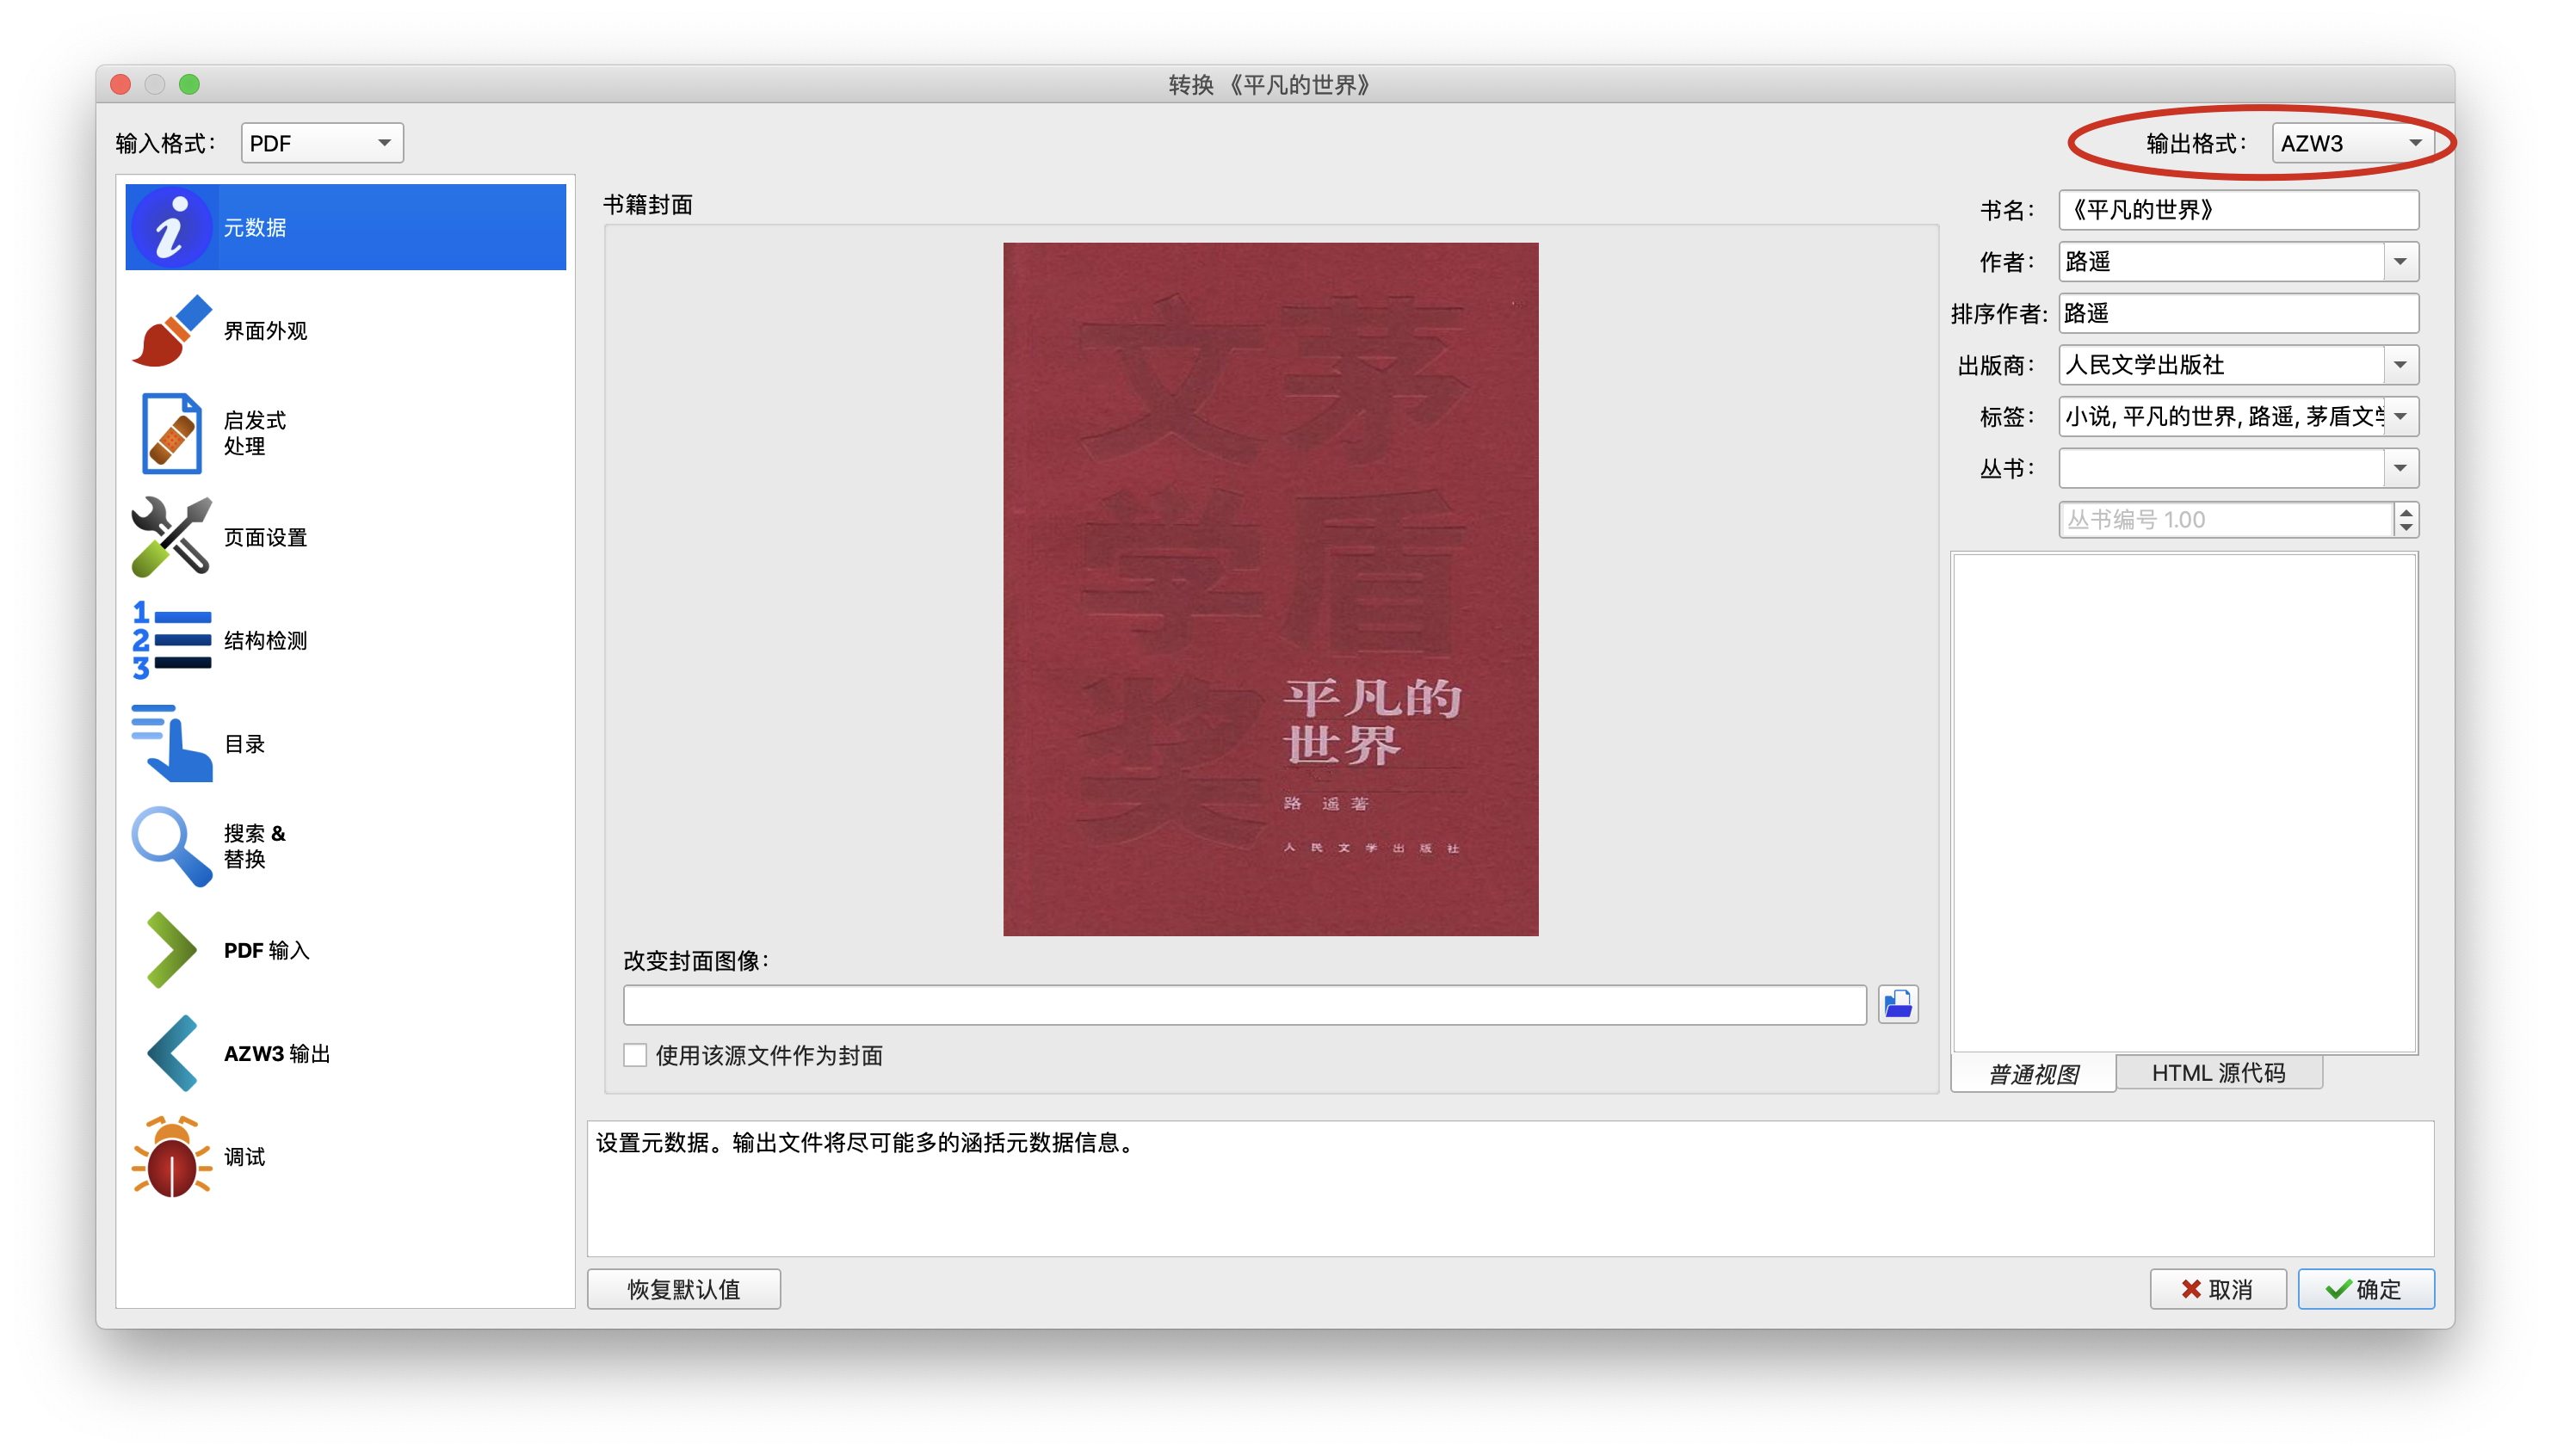This screenshot has width=2551, height=1456.
Task: Click the comments editor area
Action: coord(2184,803)
